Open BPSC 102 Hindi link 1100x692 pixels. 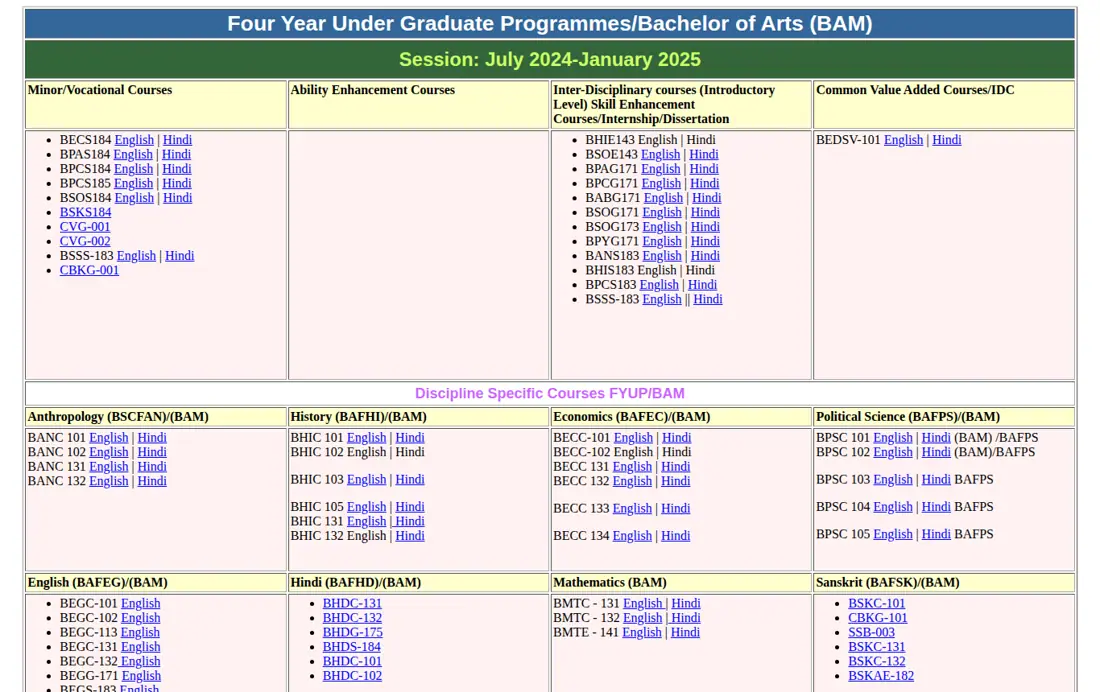click(936, 452)
